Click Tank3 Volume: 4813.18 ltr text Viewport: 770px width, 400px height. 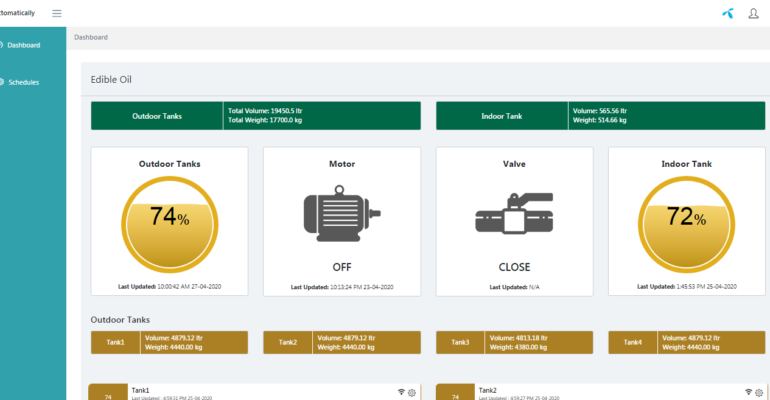coord(518,338)
